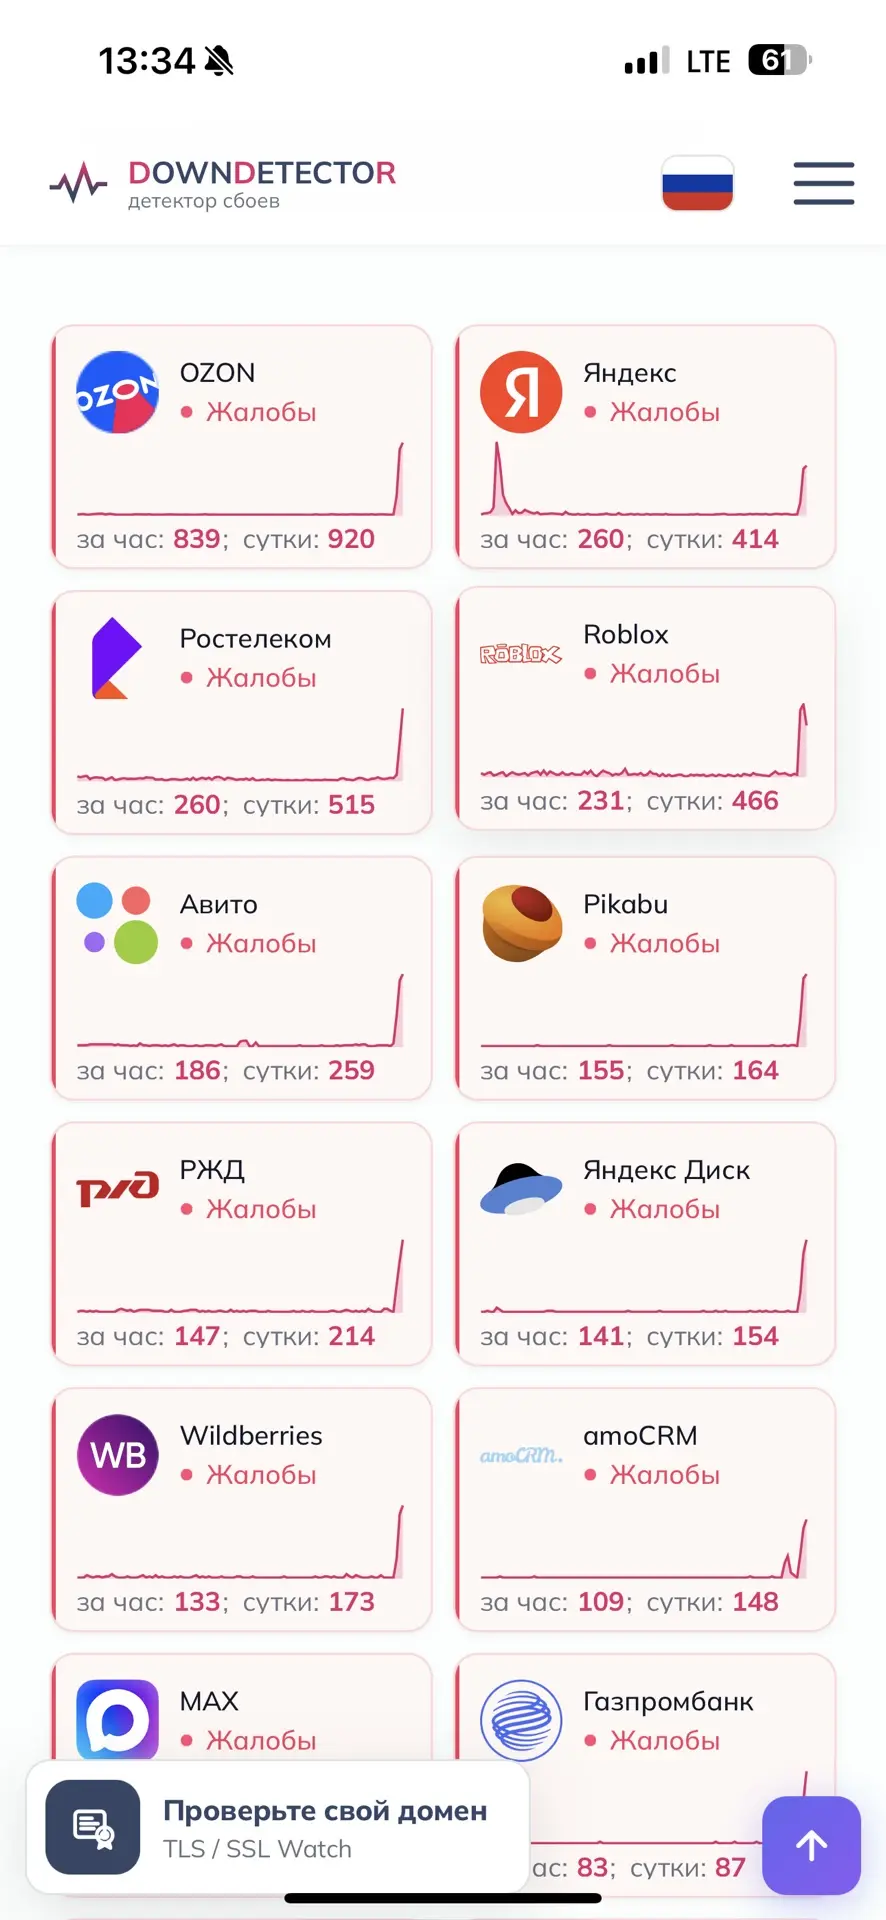Tap the Pikabu cookie icon
This screenshot has height=1920, width=886.
click(x=521, y=923)
